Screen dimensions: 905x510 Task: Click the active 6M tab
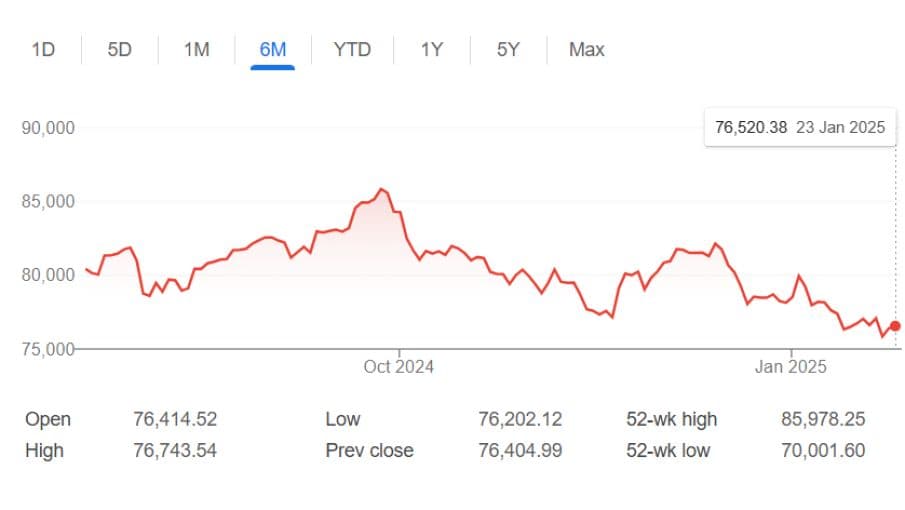pos(273,49)
